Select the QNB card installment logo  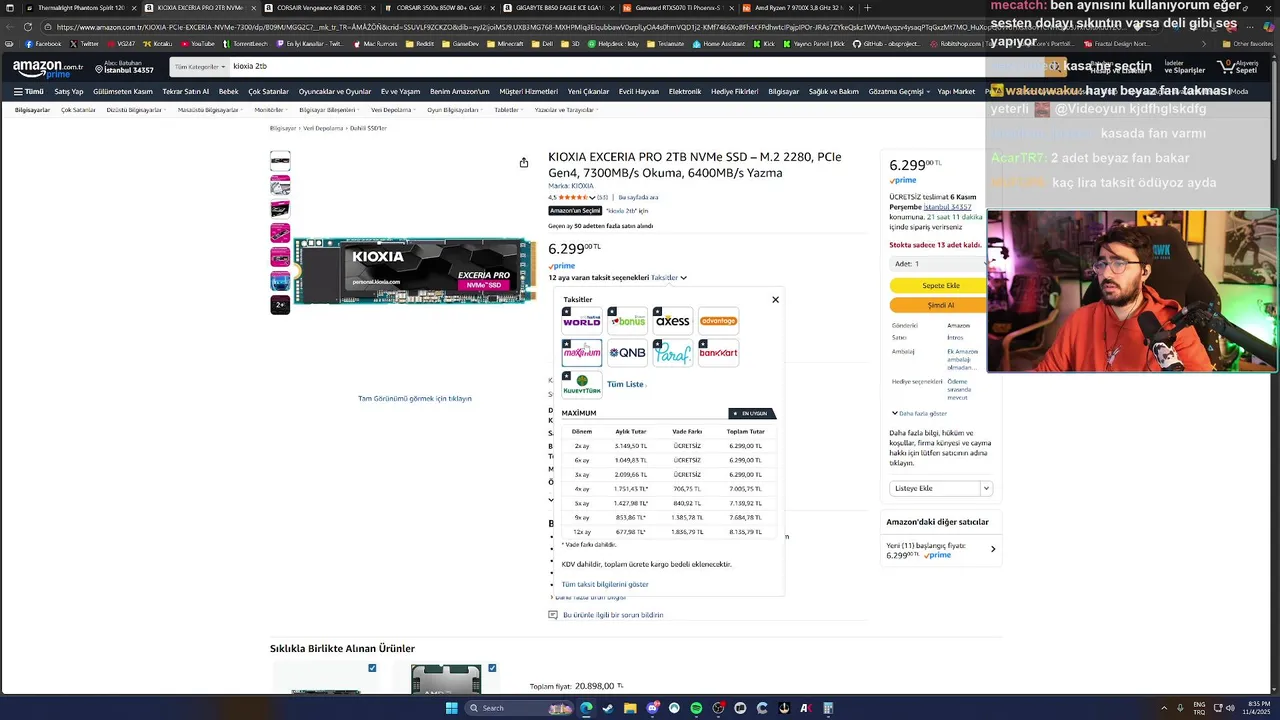coord(627,353)
